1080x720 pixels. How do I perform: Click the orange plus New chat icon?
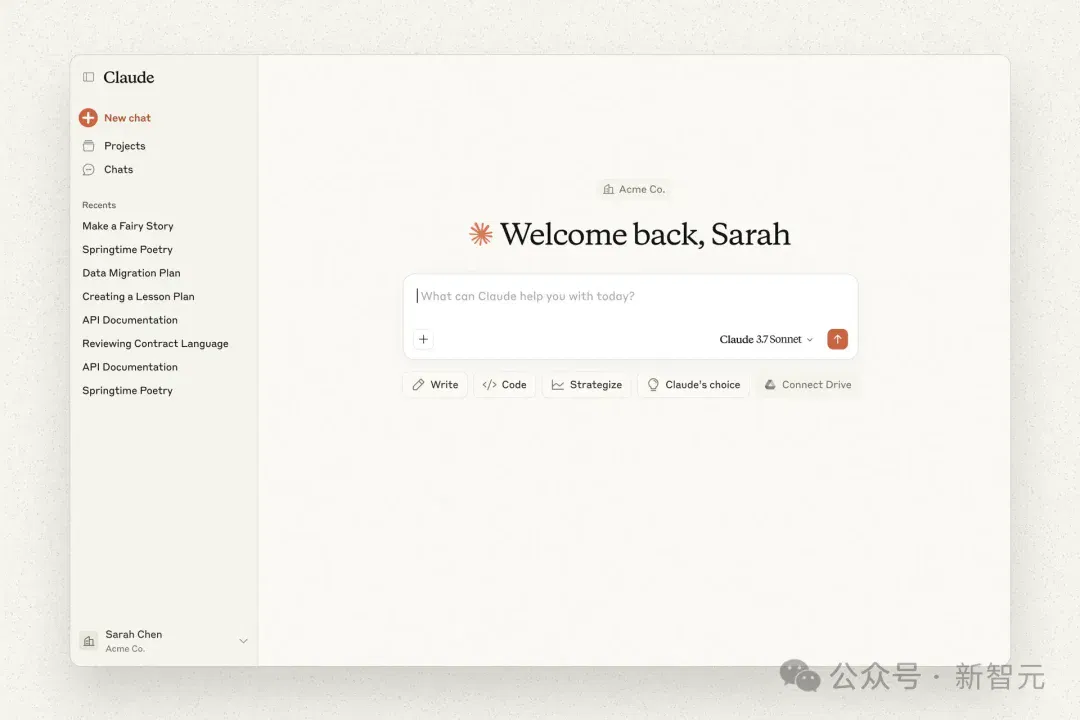coord(88,118)
